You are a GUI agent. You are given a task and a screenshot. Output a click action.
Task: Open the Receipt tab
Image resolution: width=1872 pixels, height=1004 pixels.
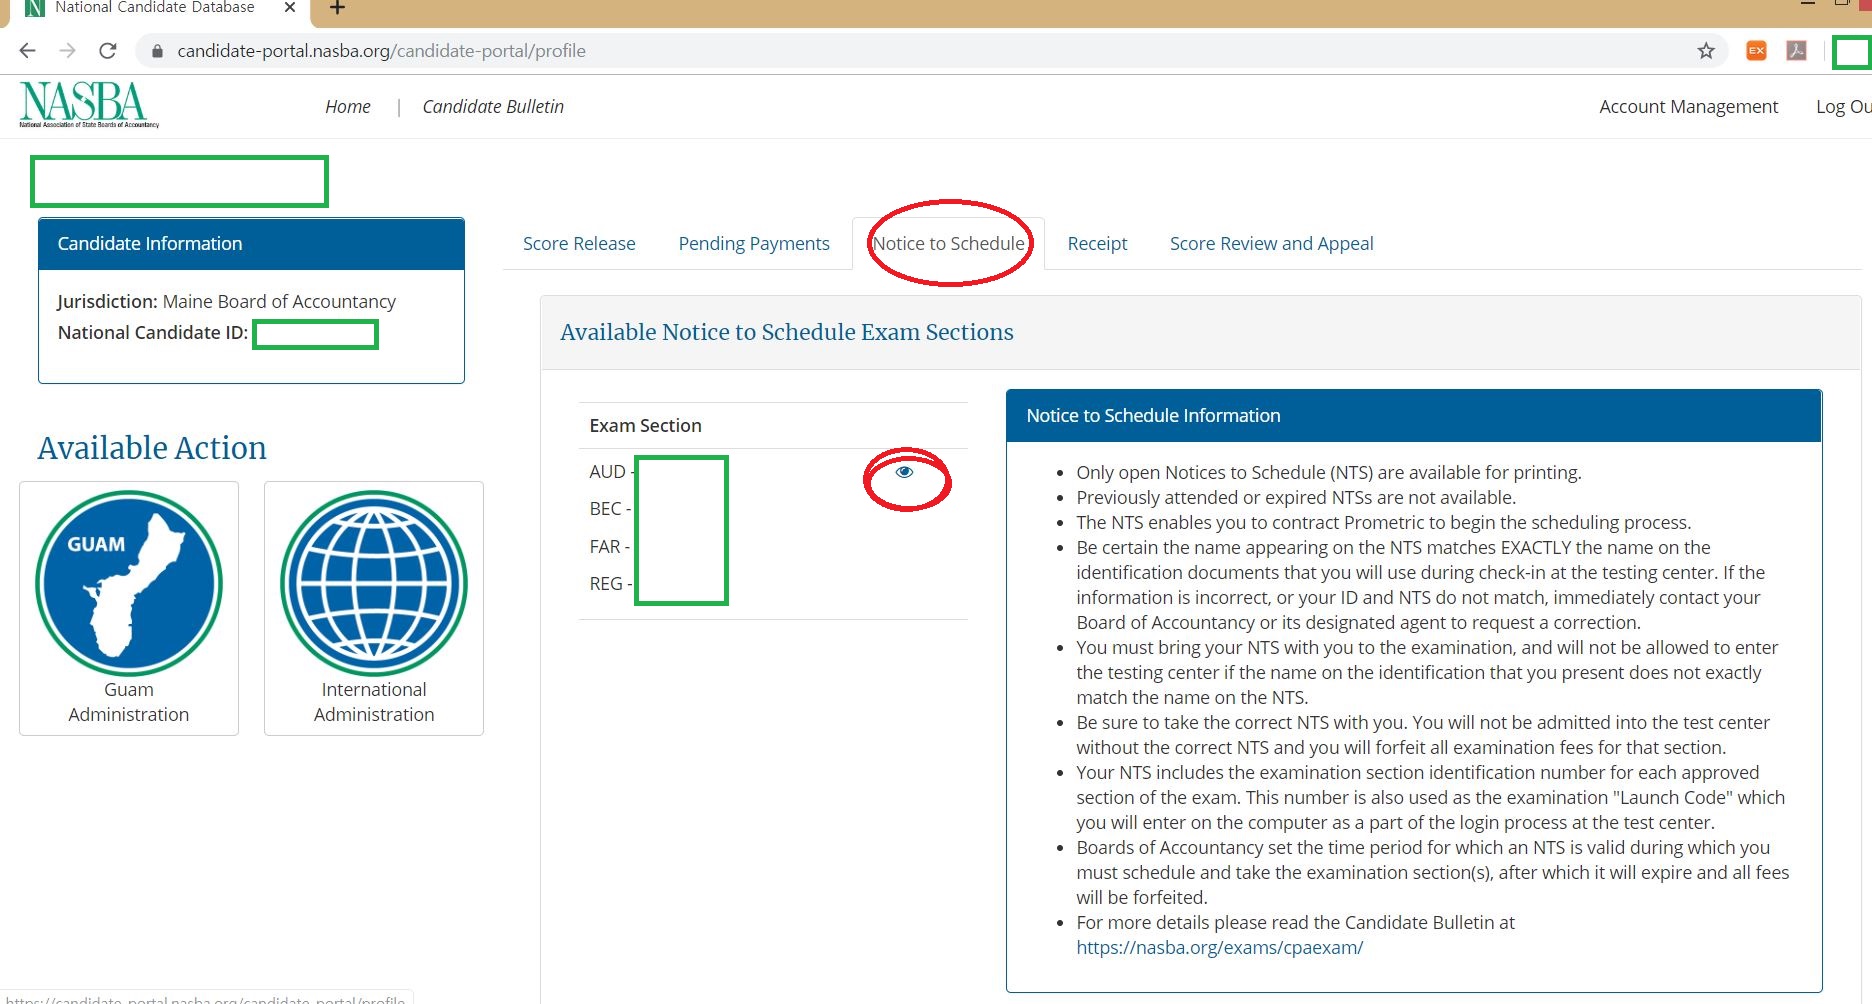(x=1097, y=244)
